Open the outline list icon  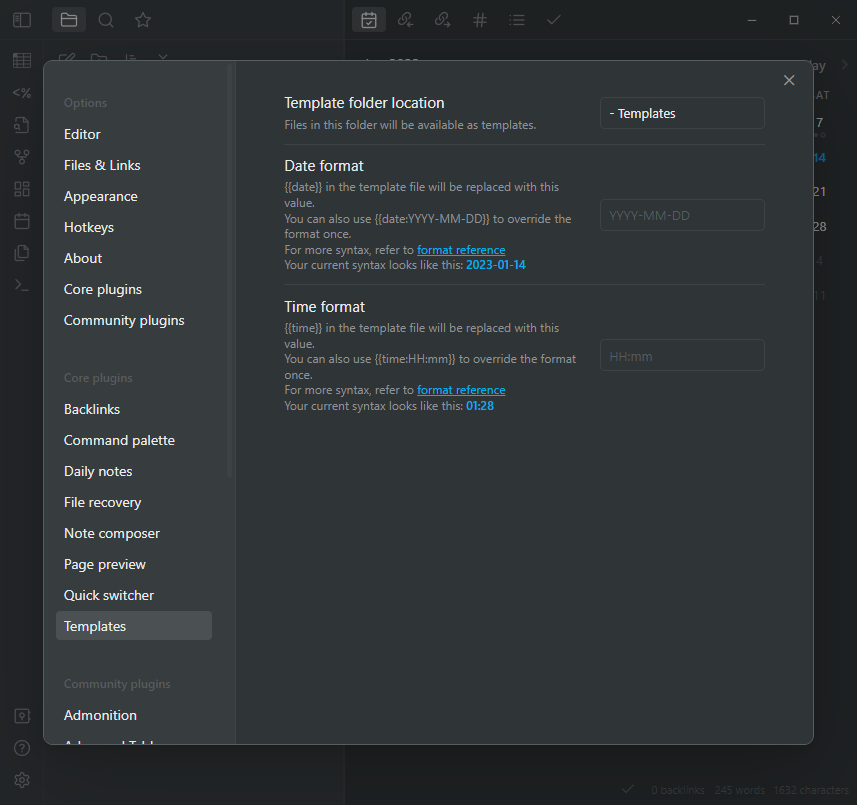tap(517, 20)
